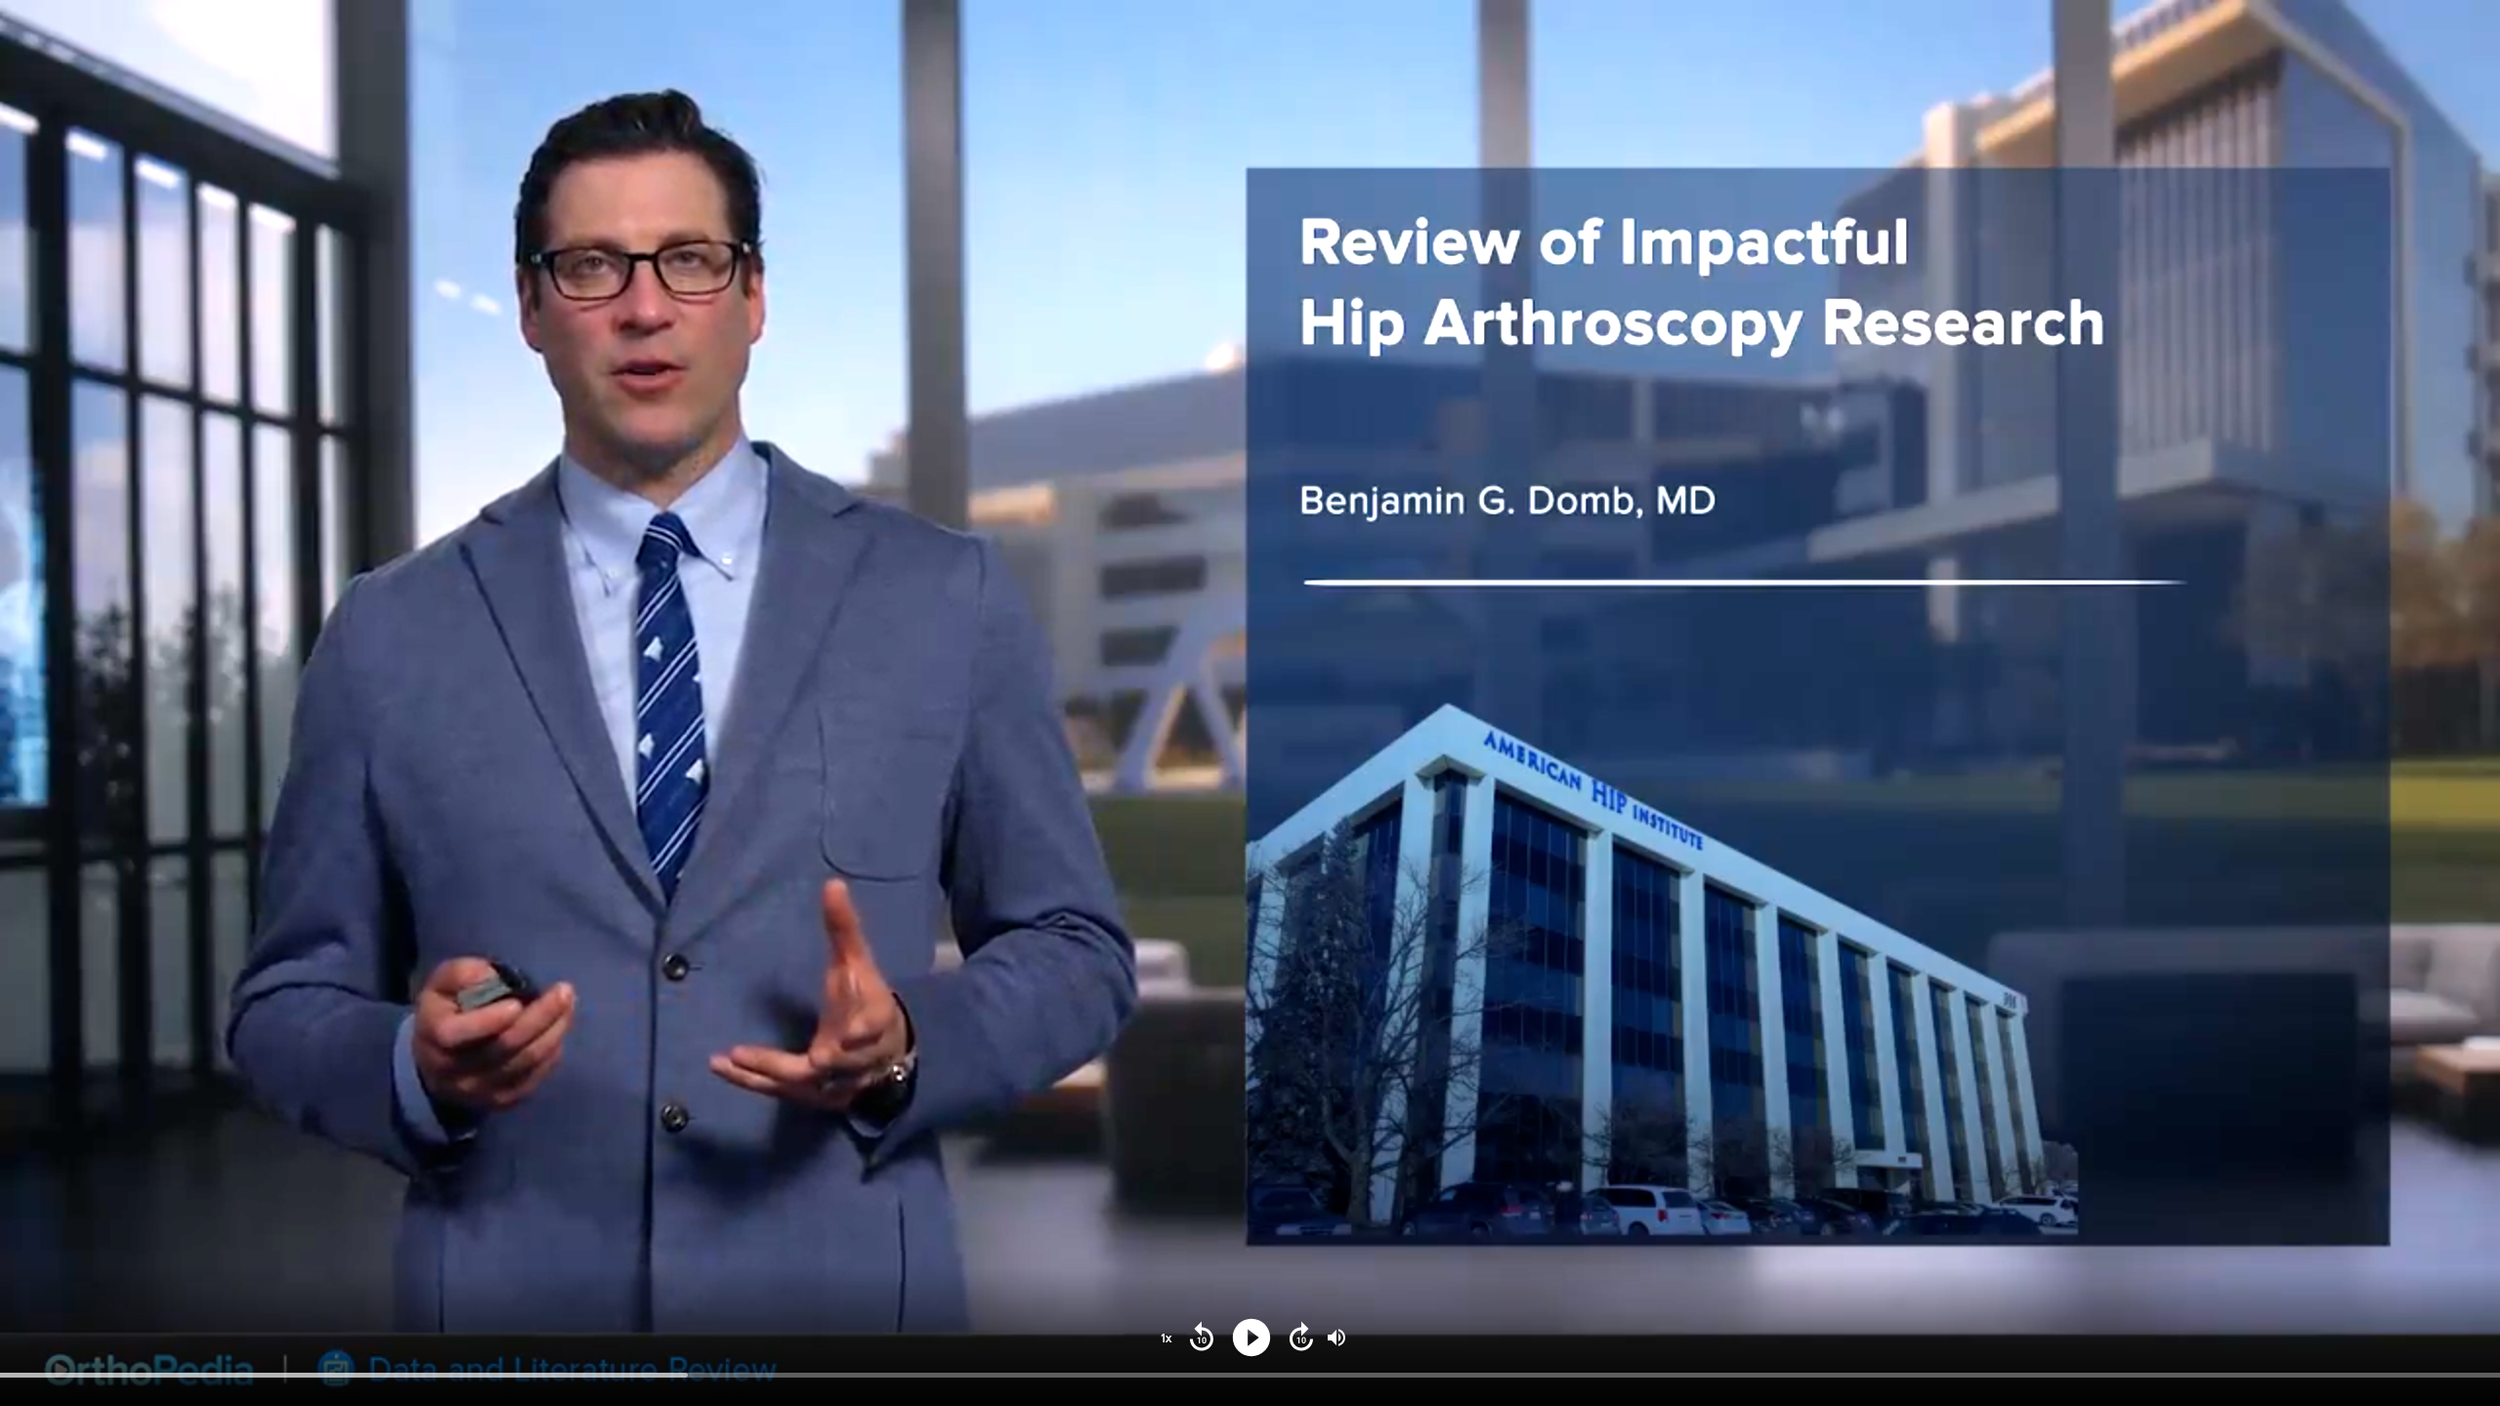Mute the video volume
The width and height of the screenshot is (2500, 1406).
[x=1337, y=1337]
